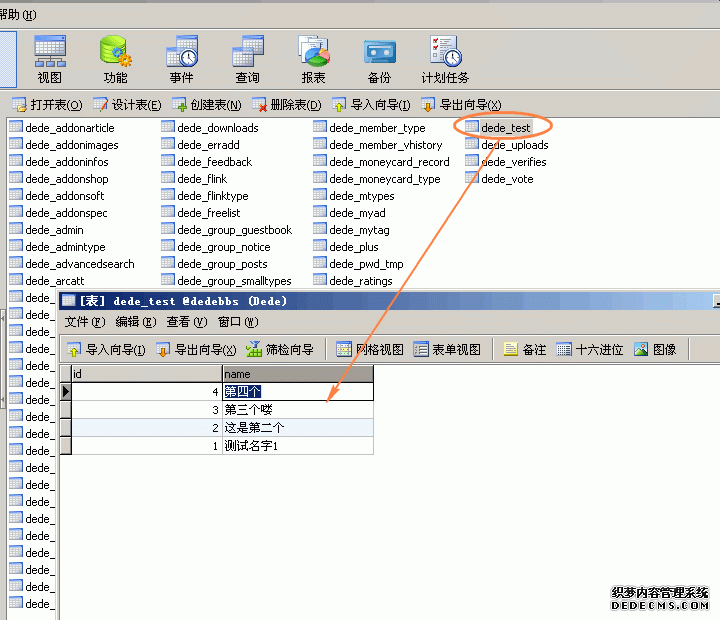Open the 报表 (Report) icon
Image resolution: width=720 pixels, height=620 pixels.
pyautogui.click(x=314, y=59)
